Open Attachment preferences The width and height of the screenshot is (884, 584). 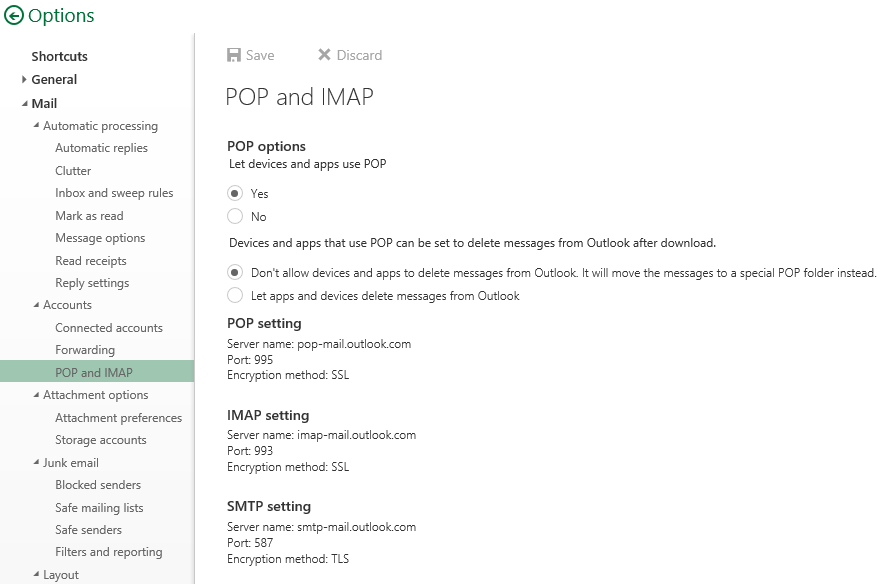click(x=118, y=418)
